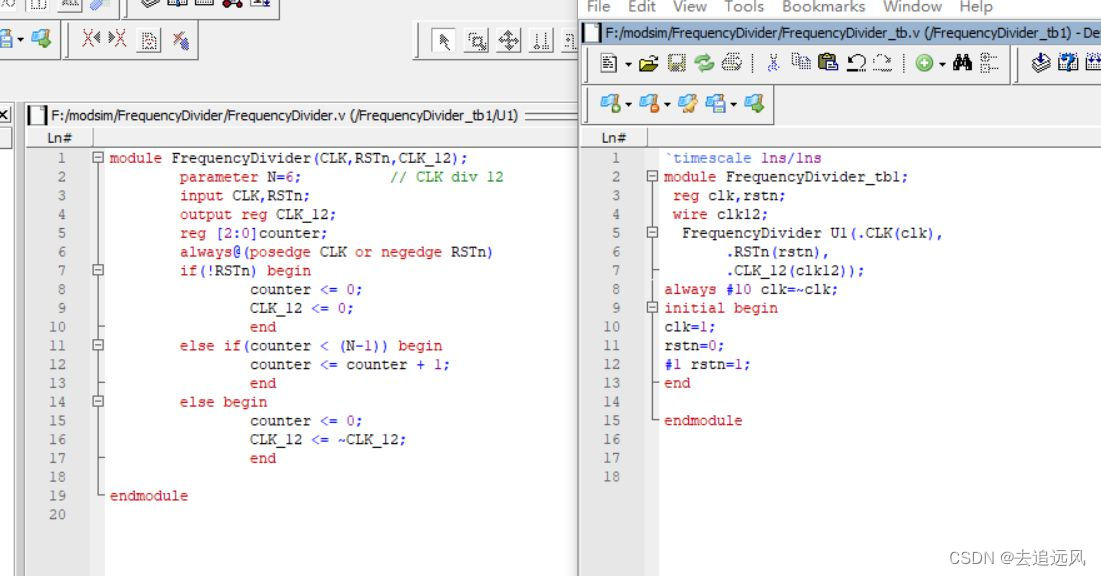
Task: Click '// CLK div 12' comment text
Action: pos(447,177)
